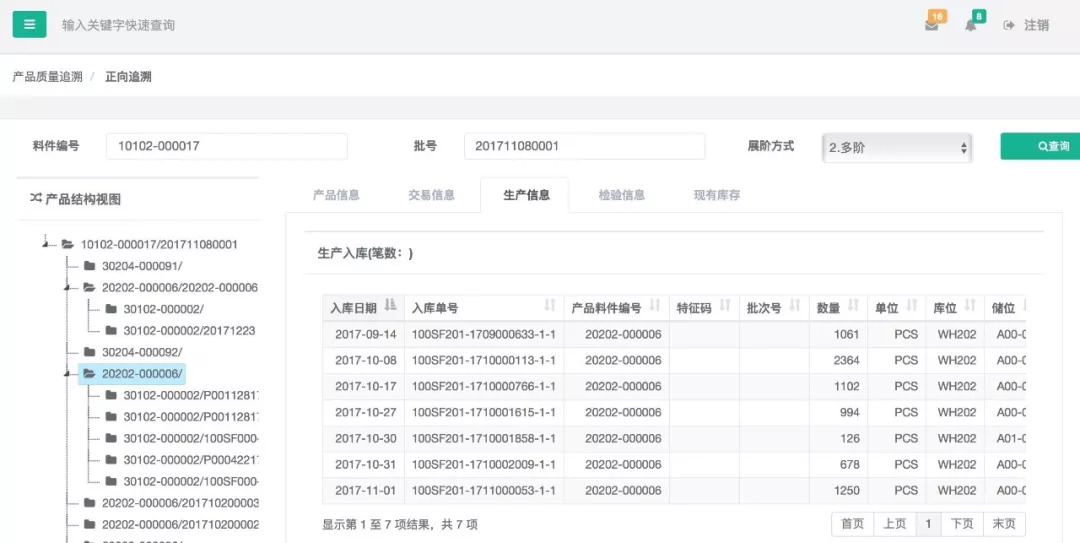1080x543 pixels.
Task: Collapse the root node 10102-000017/201711080001
Action: 46,244
